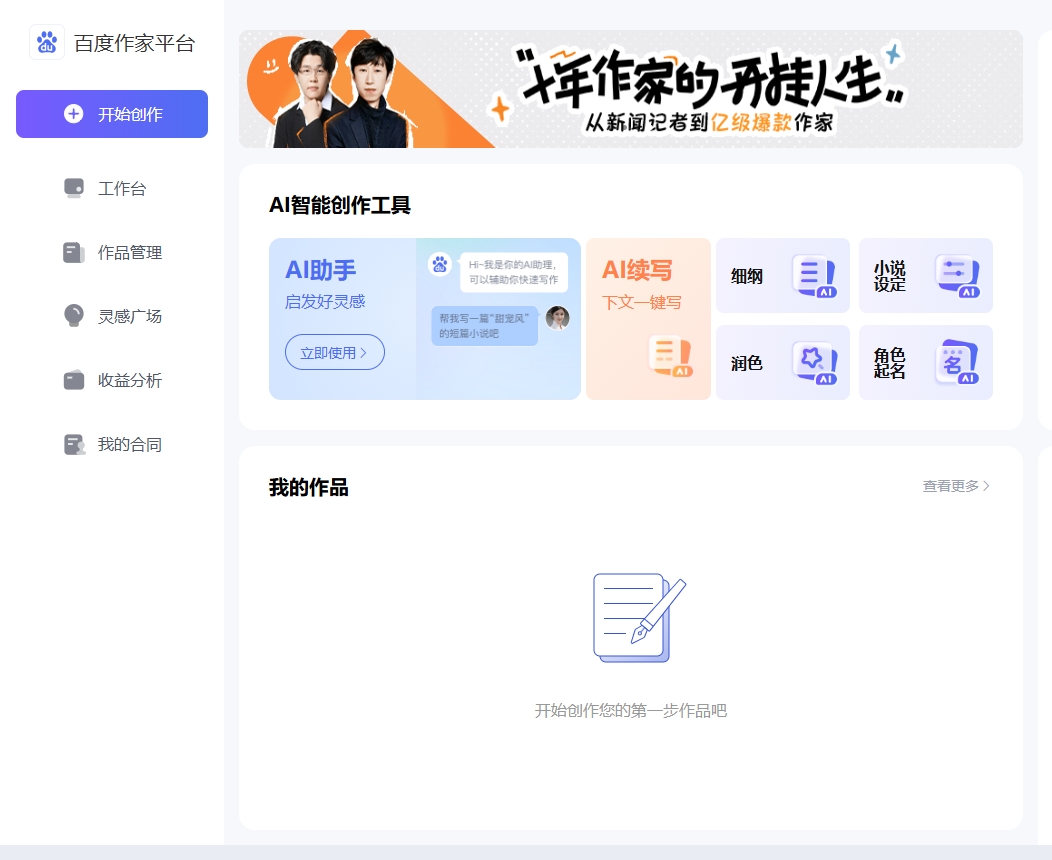Click the 我的作品 heading

click(309, 487)
